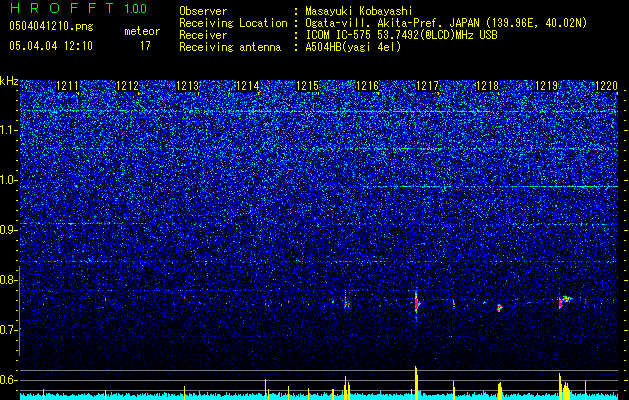Click the ICOM IC-575 receiver frequency text
This screenshot has width=629, height=400.
[x=401, y=35]
